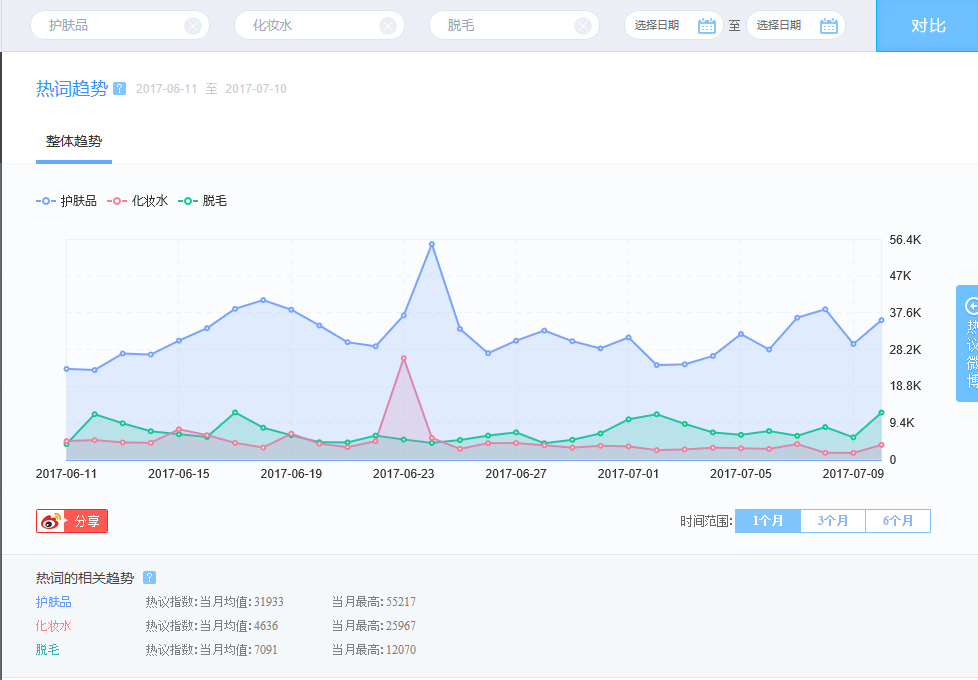Open the end date calendar icon

[x=829, y=26]
